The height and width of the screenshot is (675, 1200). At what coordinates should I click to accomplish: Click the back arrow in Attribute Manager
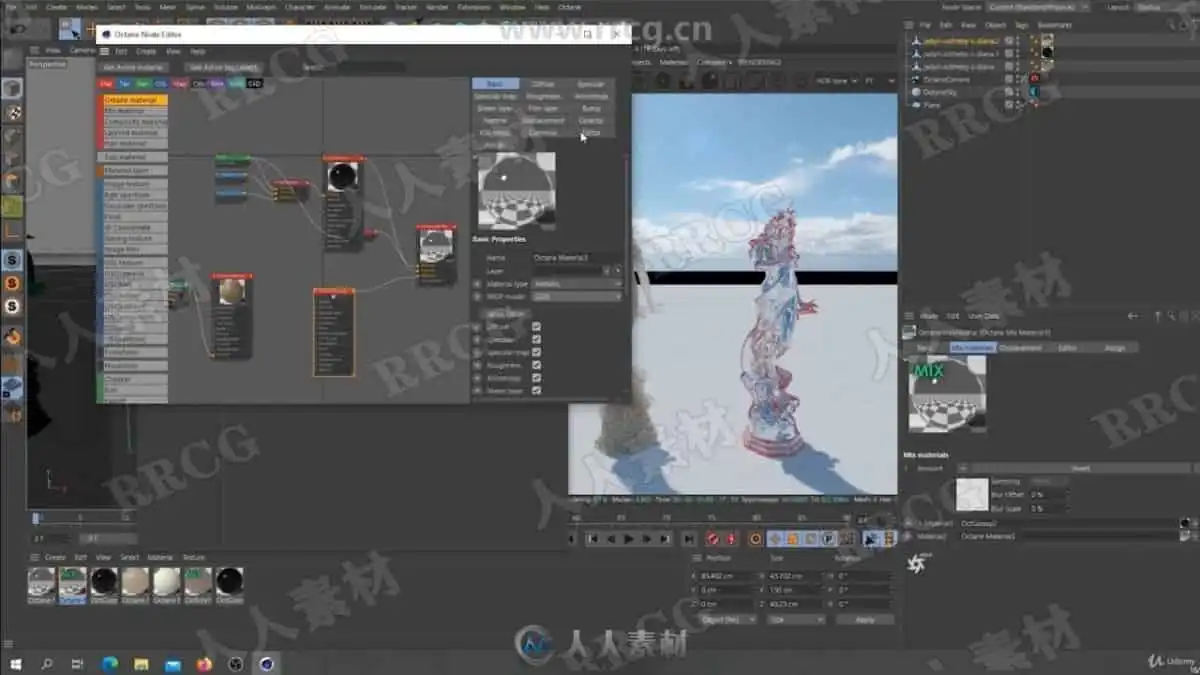click(1133, 316)
